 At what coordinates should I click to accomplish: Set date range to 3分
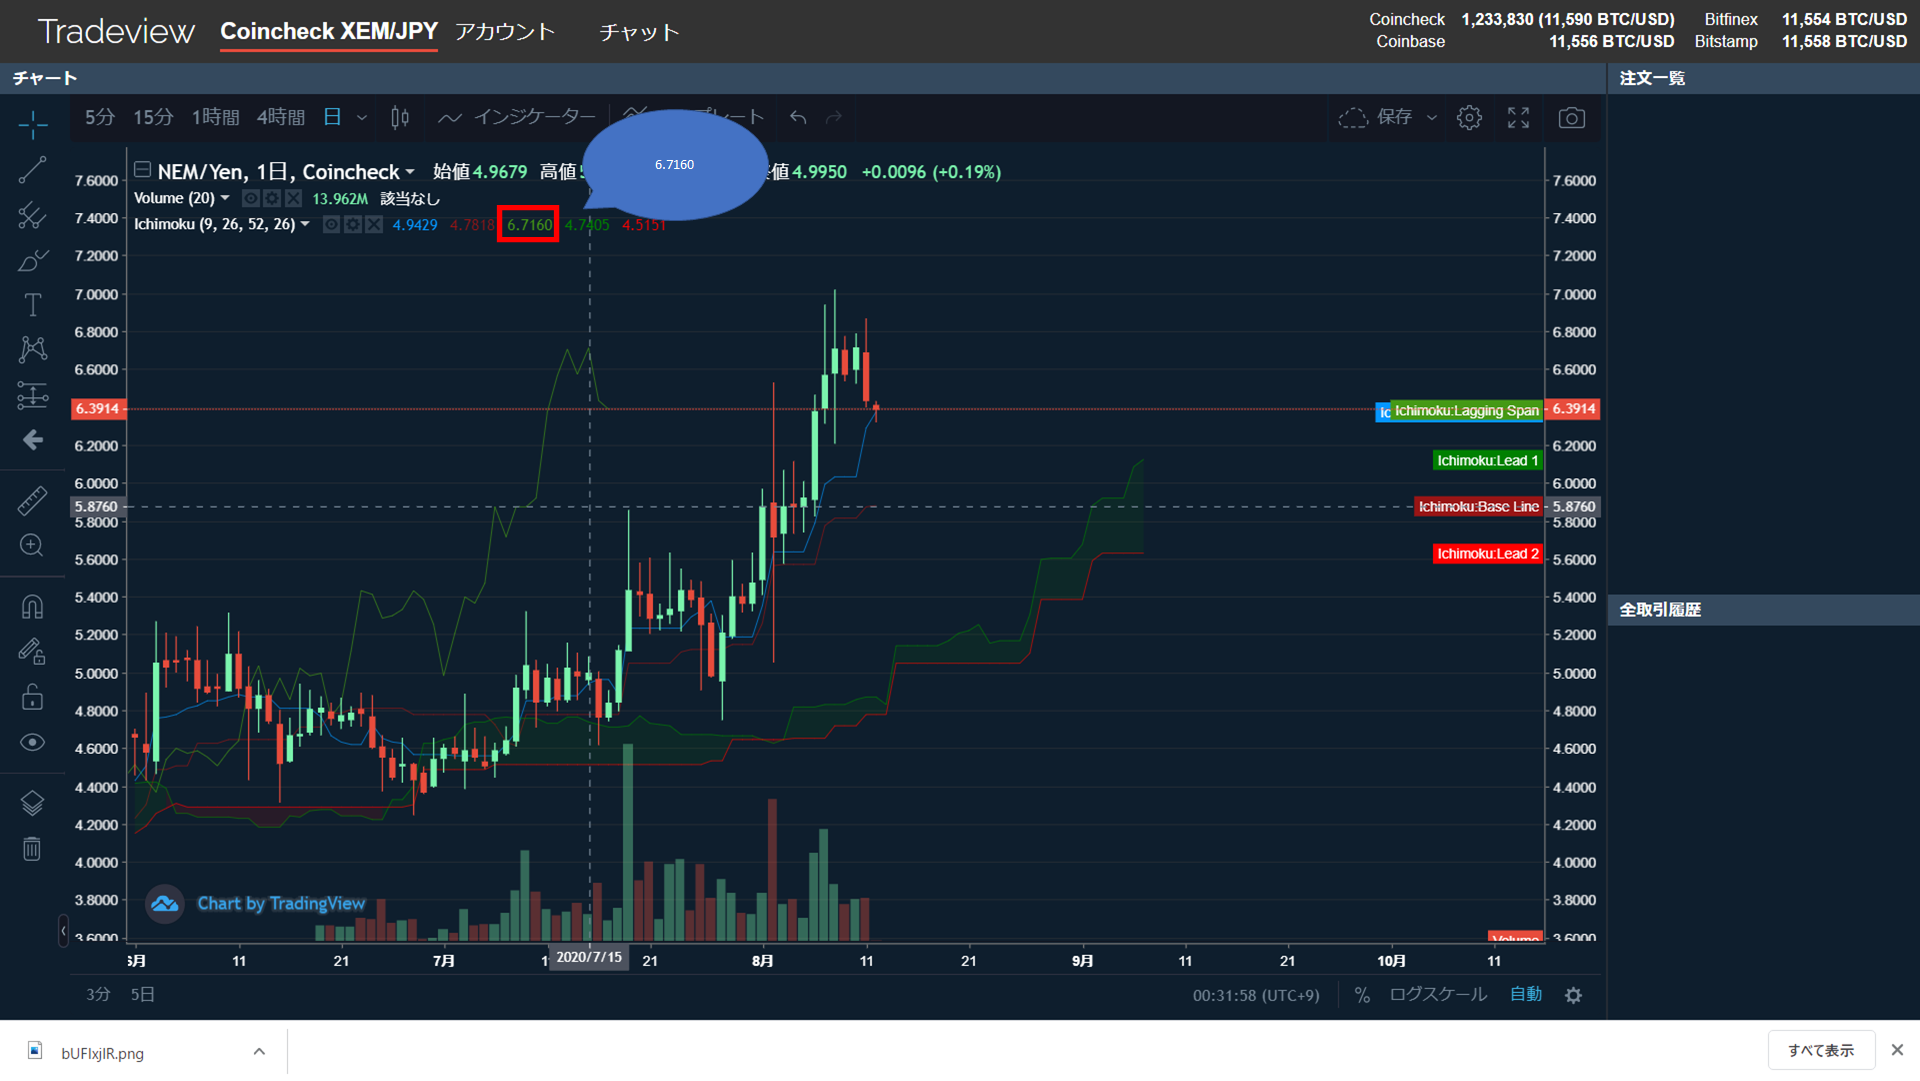[98, 995]
